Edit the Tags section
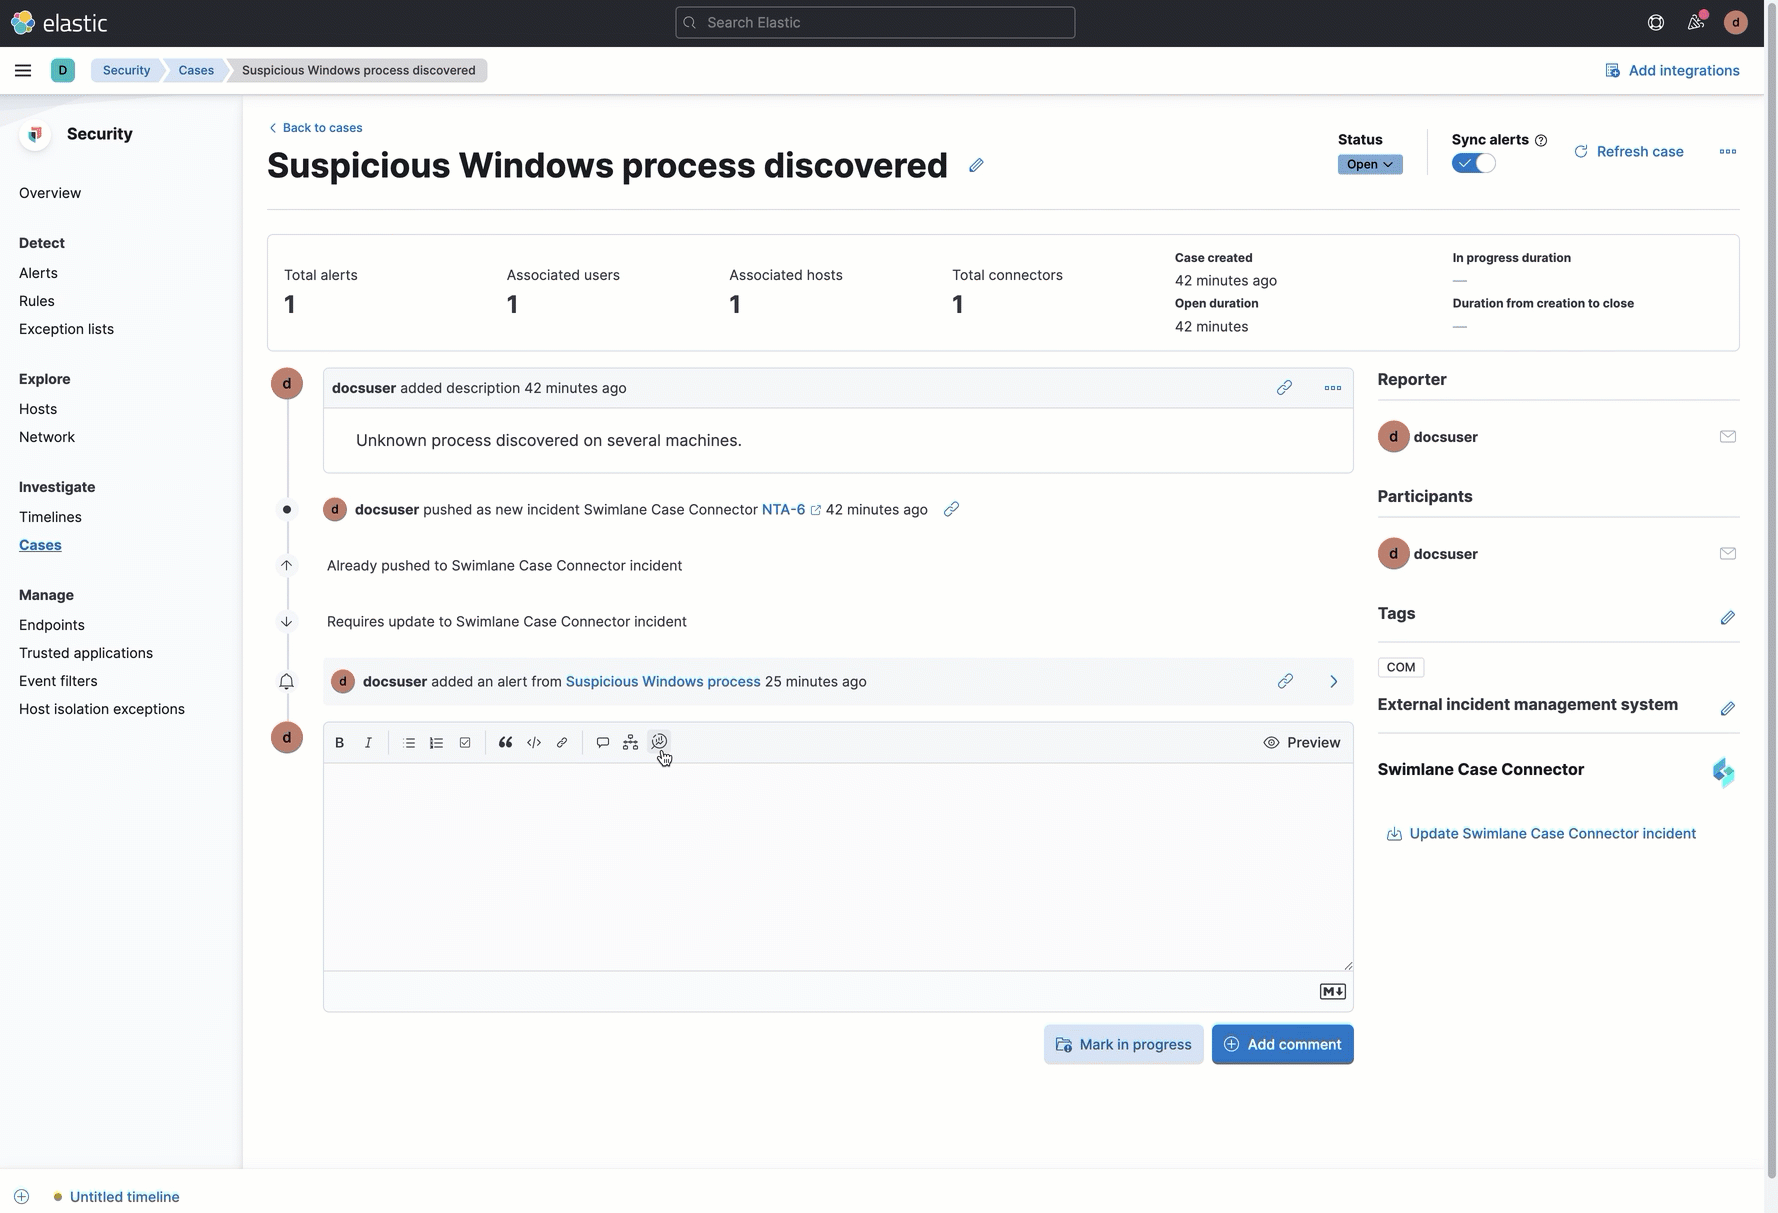The image size is (1778, 1213). [1728, 617]
